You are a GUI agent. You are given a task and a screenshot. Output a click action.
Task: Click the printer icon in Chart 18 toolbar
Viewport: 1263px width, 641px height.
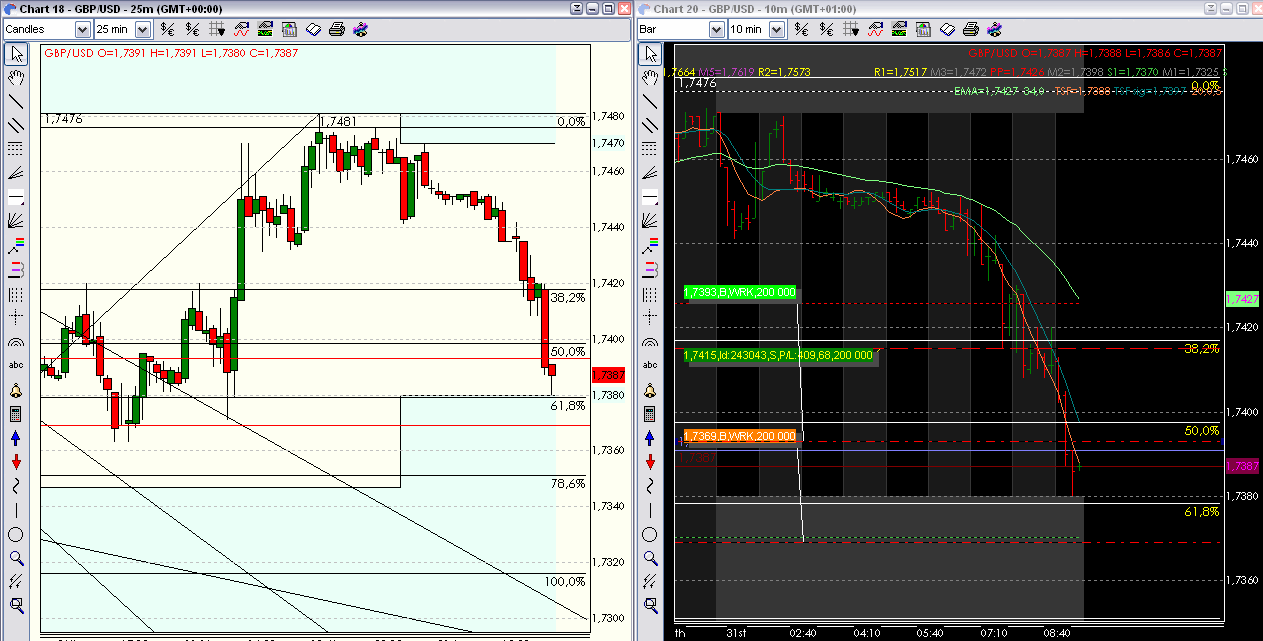pyautogui.click(x=336, y=29)
